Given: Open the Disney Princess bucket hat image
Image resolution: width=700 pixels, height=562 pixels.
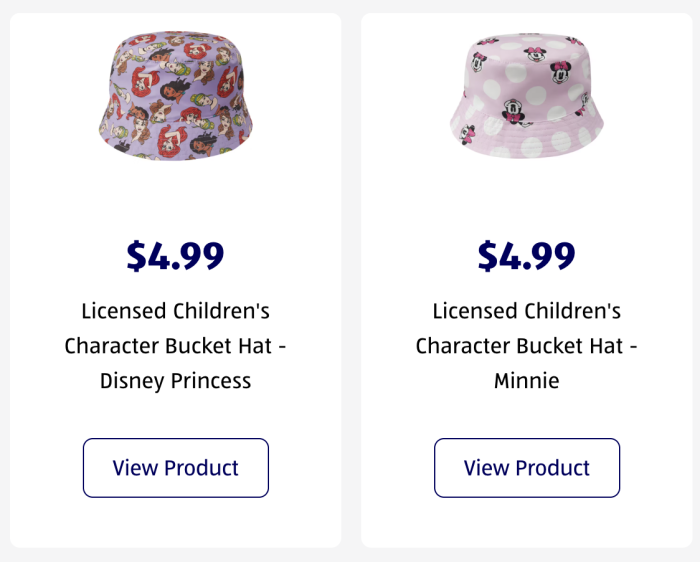Looking at the screenshot, I should 175,96.
